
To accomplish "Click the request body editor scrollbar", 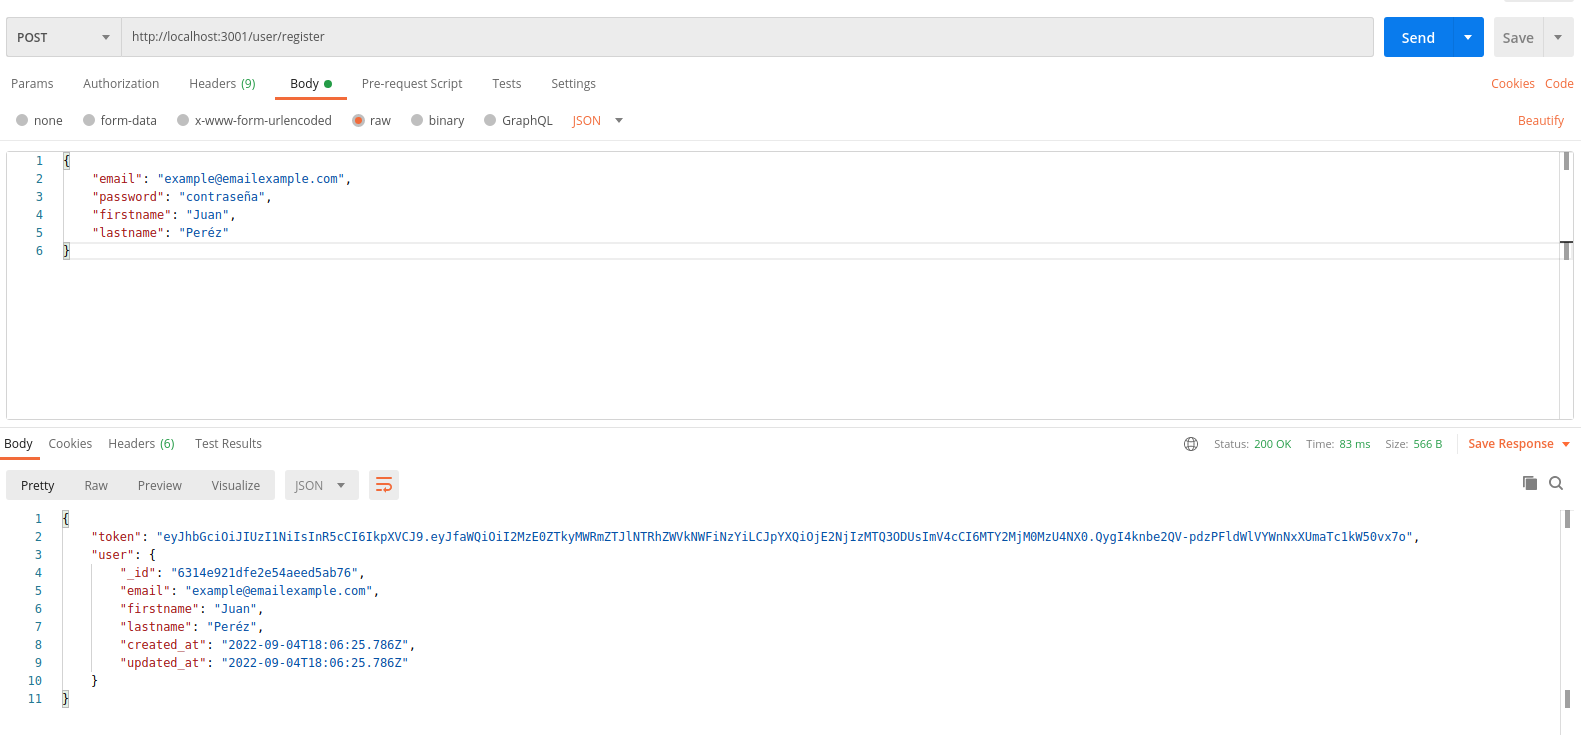I will coord(1566,250).
